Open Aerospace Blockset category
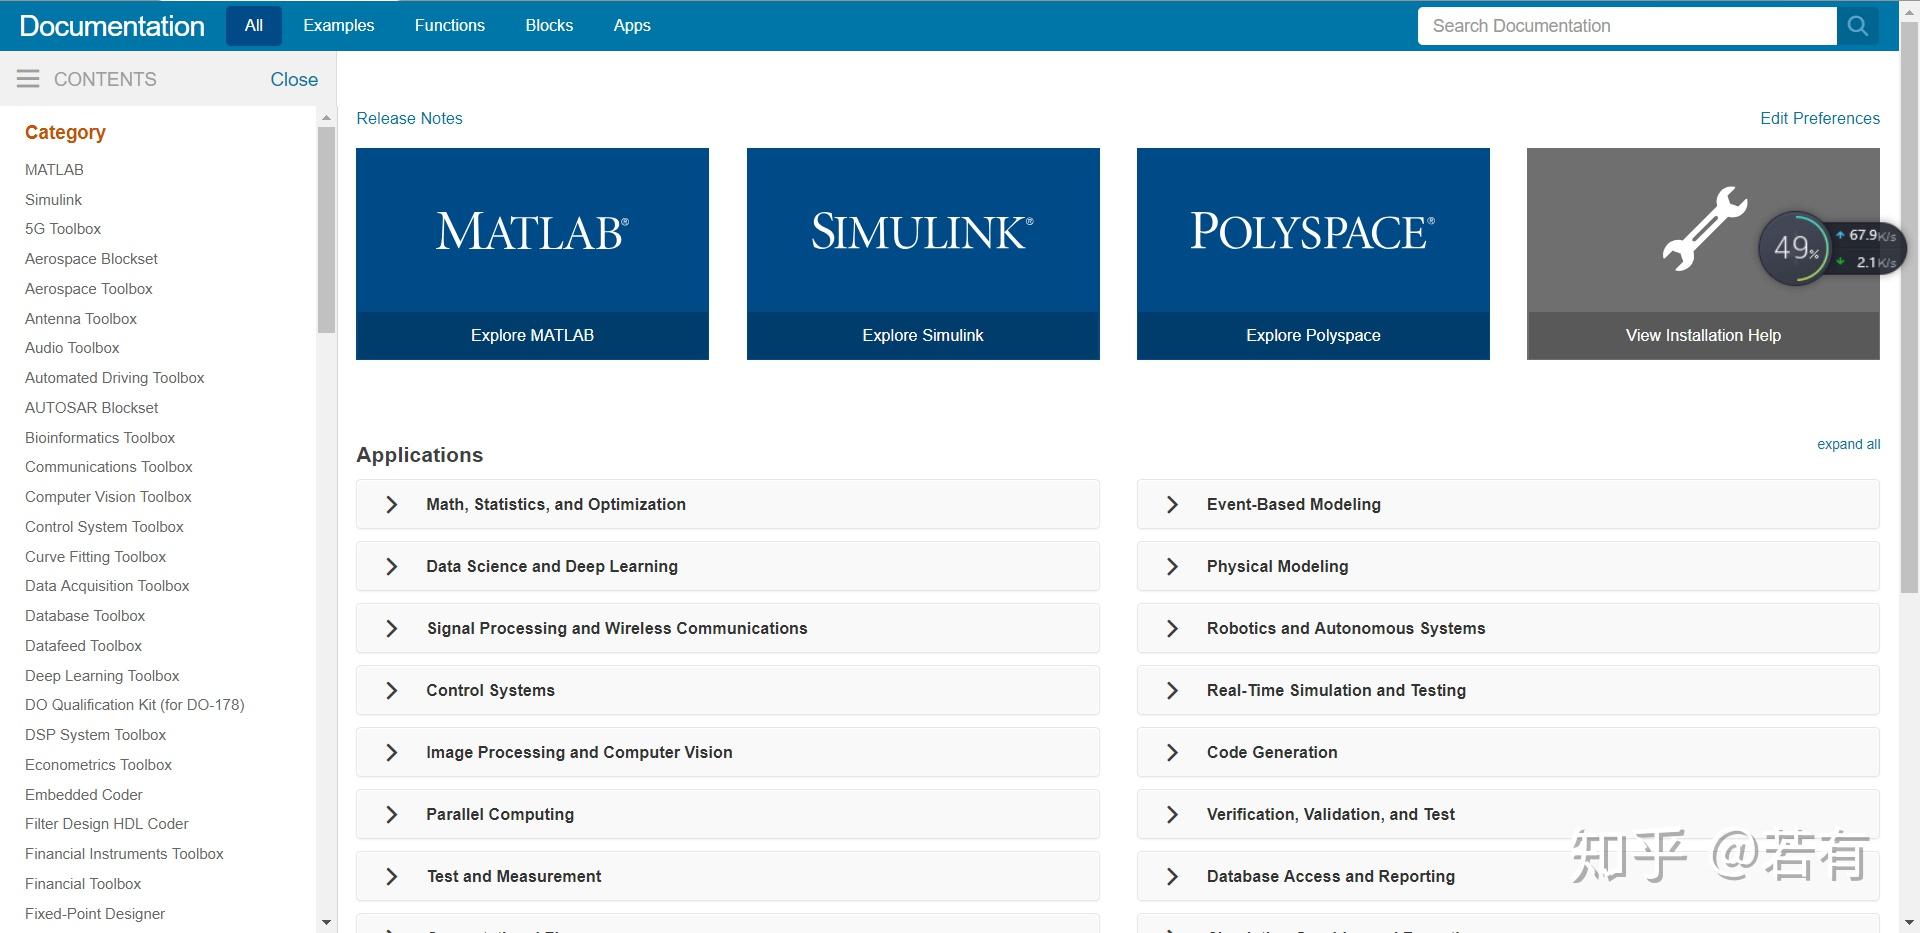Image resolution: width=1920 pixels, height=933 pixels. click(x=91, y=259)
